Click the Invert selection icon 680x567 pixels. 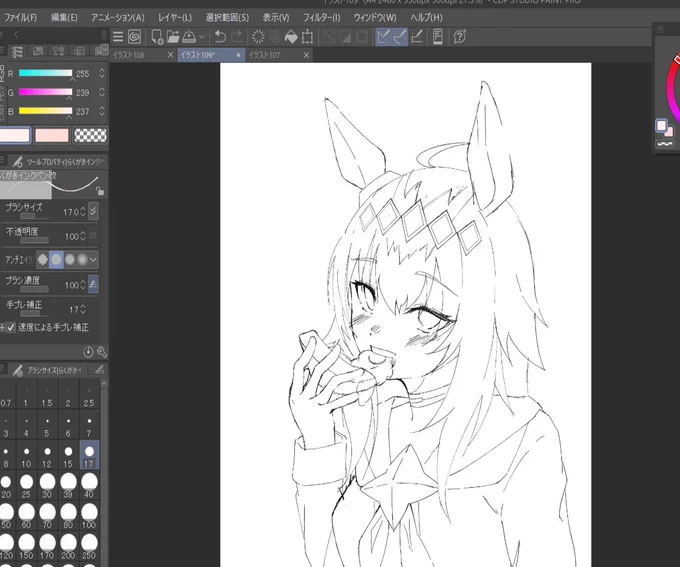click(345, 37)
